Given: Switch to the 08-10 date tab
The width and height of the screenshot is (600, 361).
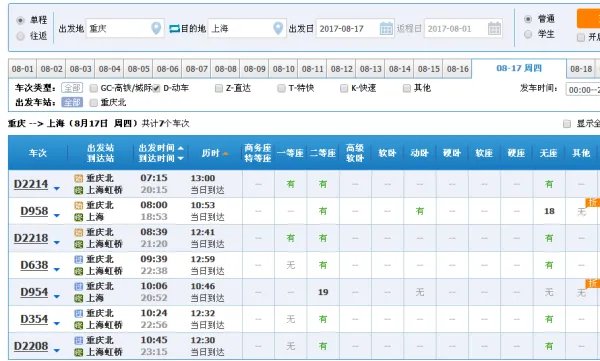Looking at the screenshot, I should click(x=284, y=69).
